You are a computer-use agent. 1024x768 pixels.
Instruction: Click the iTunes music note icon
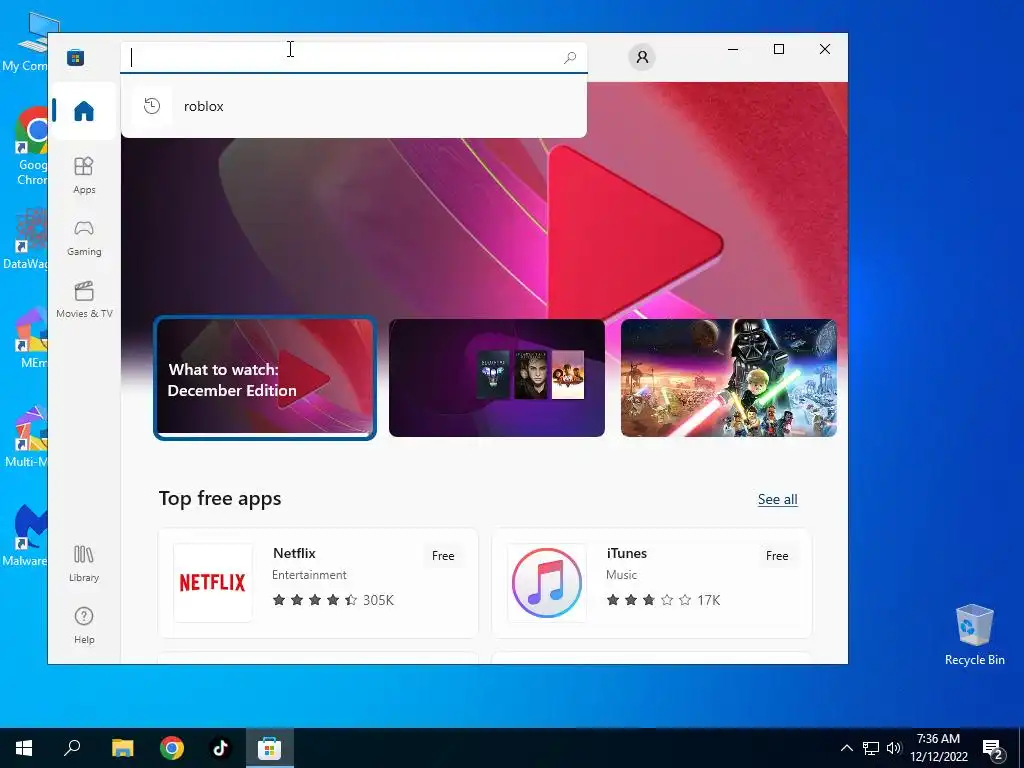click(x=547, y=583)
